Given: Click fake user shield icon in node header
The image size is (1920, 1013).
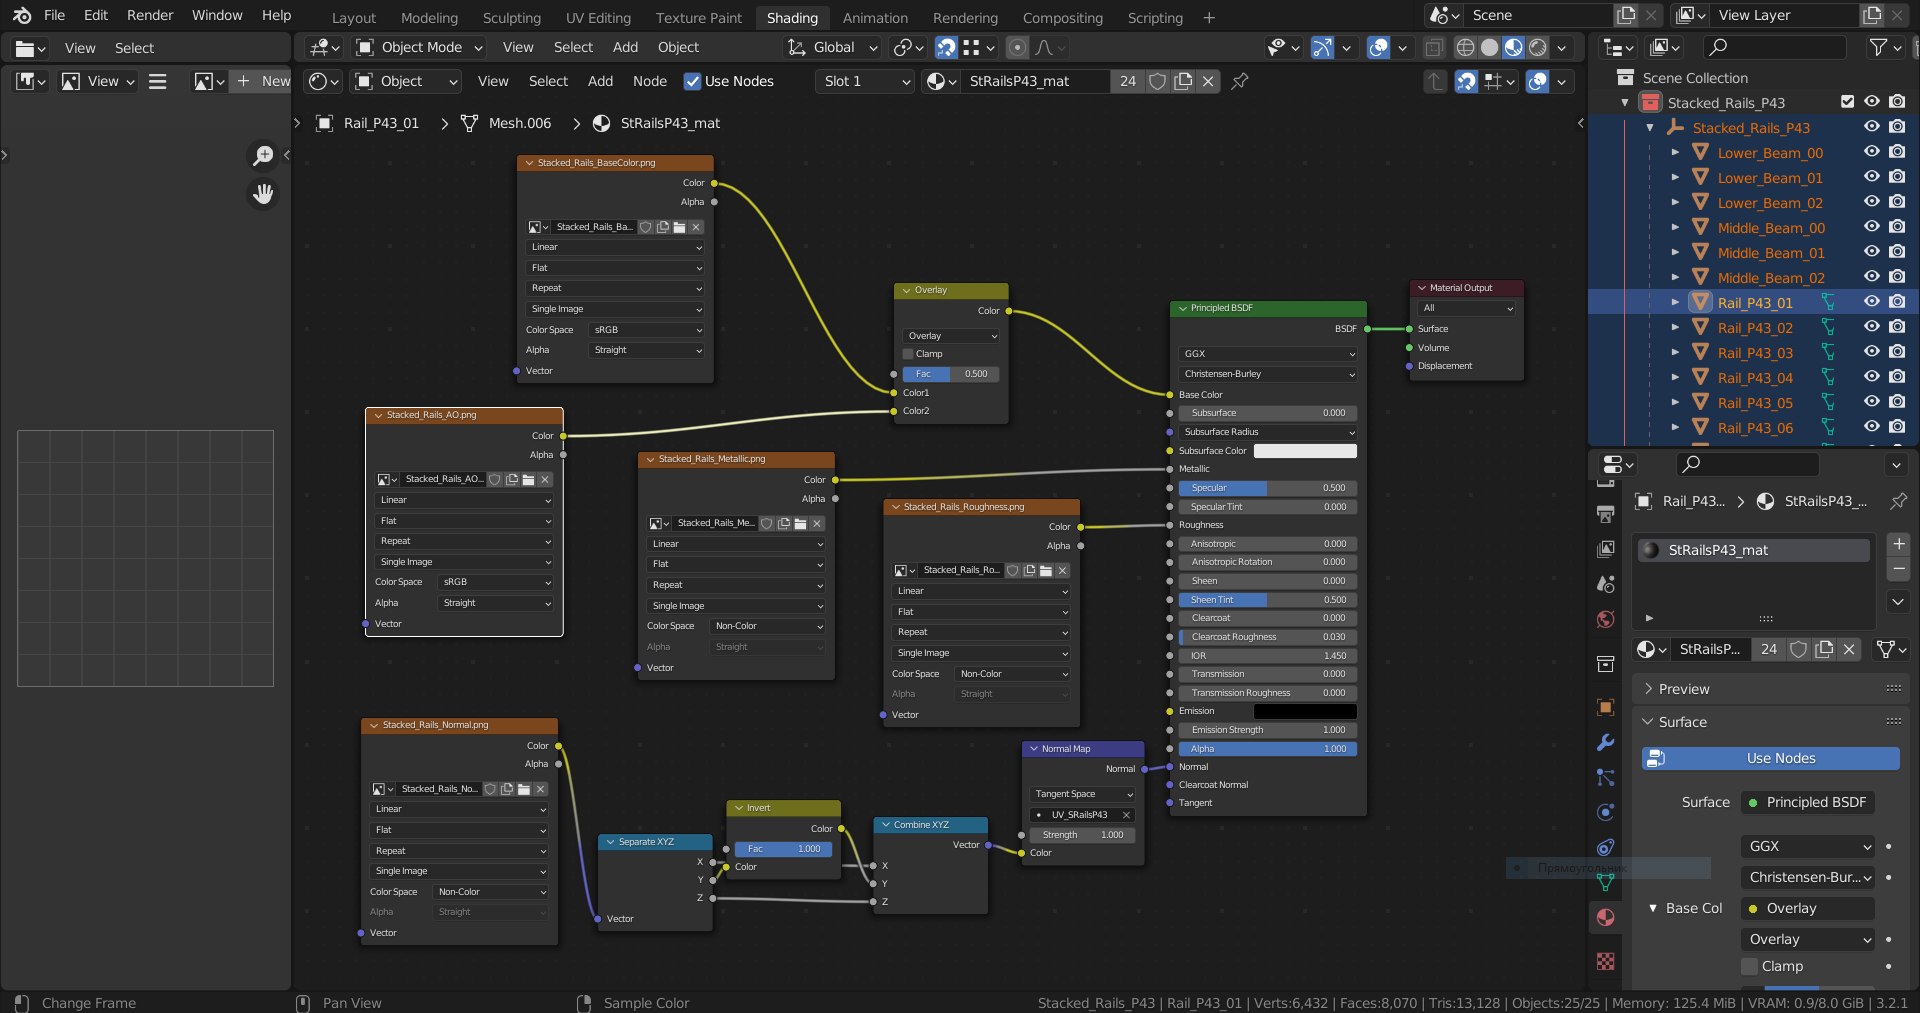Looking at the screenshot, I should point(1157,81).
